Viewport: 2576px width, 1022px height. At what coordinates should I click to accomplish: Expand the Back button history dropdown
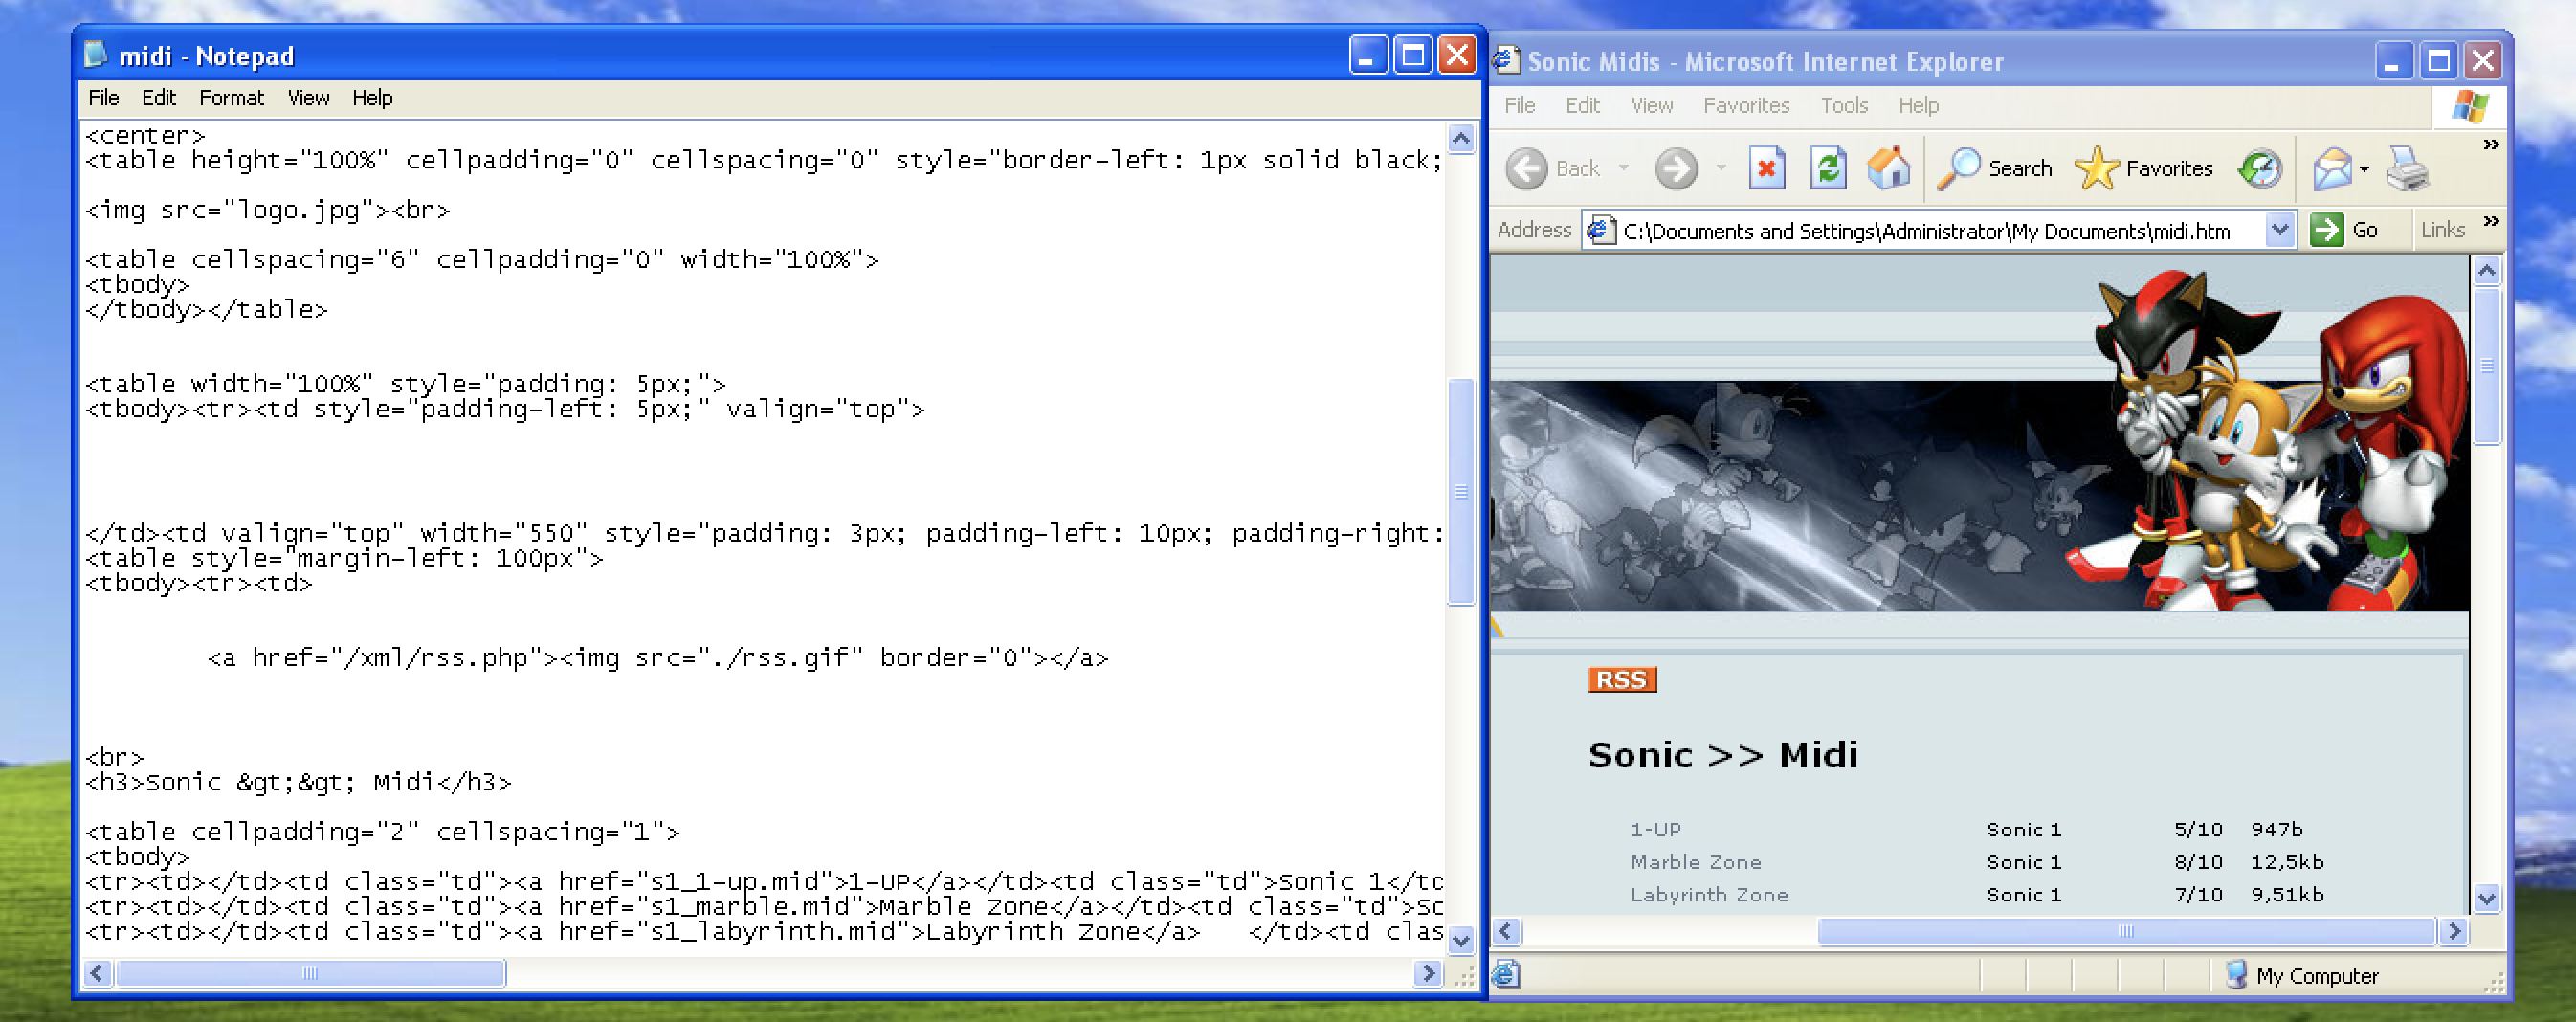[x=1623, y=168]
